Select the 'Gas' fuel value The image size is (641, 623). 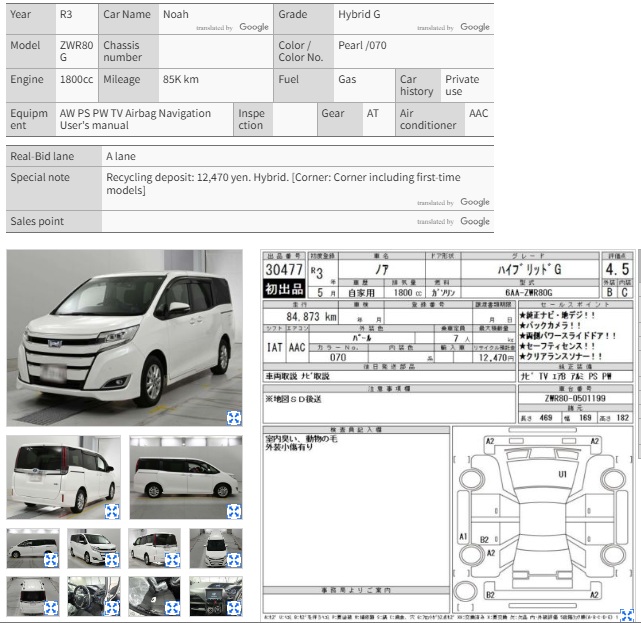click(347, 79)
